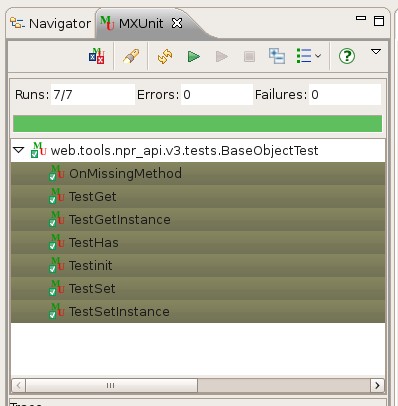Click the OnMissingMethod test status icon
Screen dimensions: 398x406
56,173
